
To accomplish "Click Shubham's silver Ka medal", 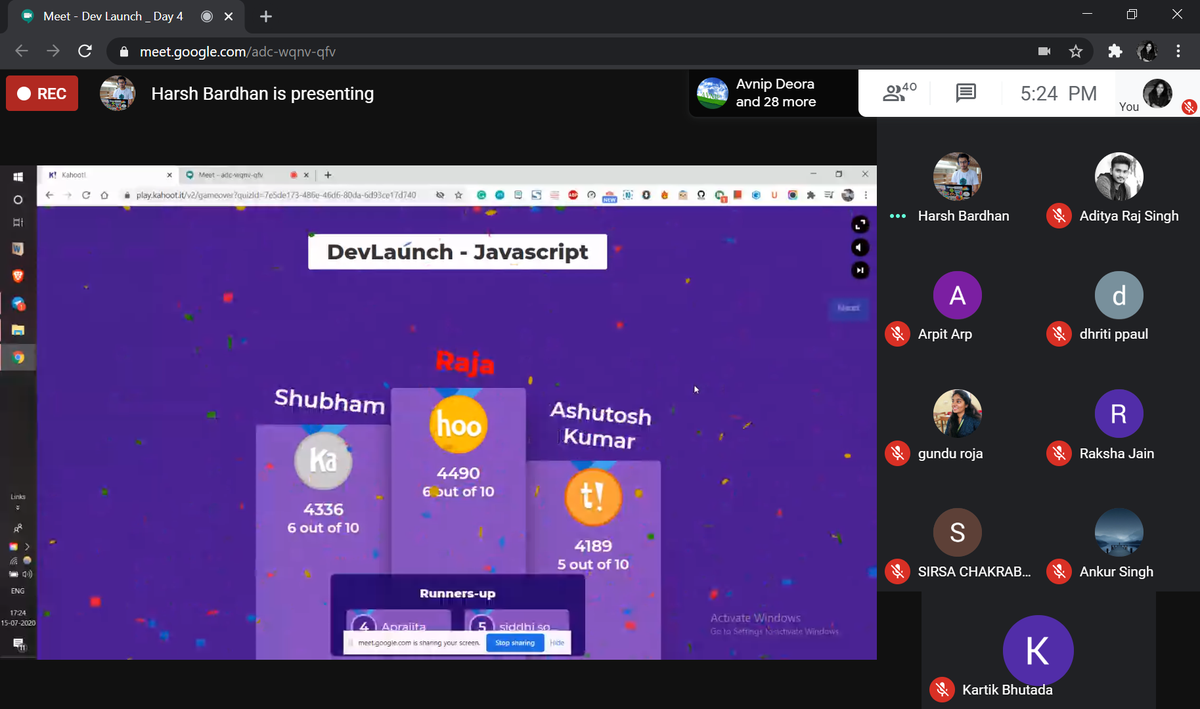I will point(323,462).
